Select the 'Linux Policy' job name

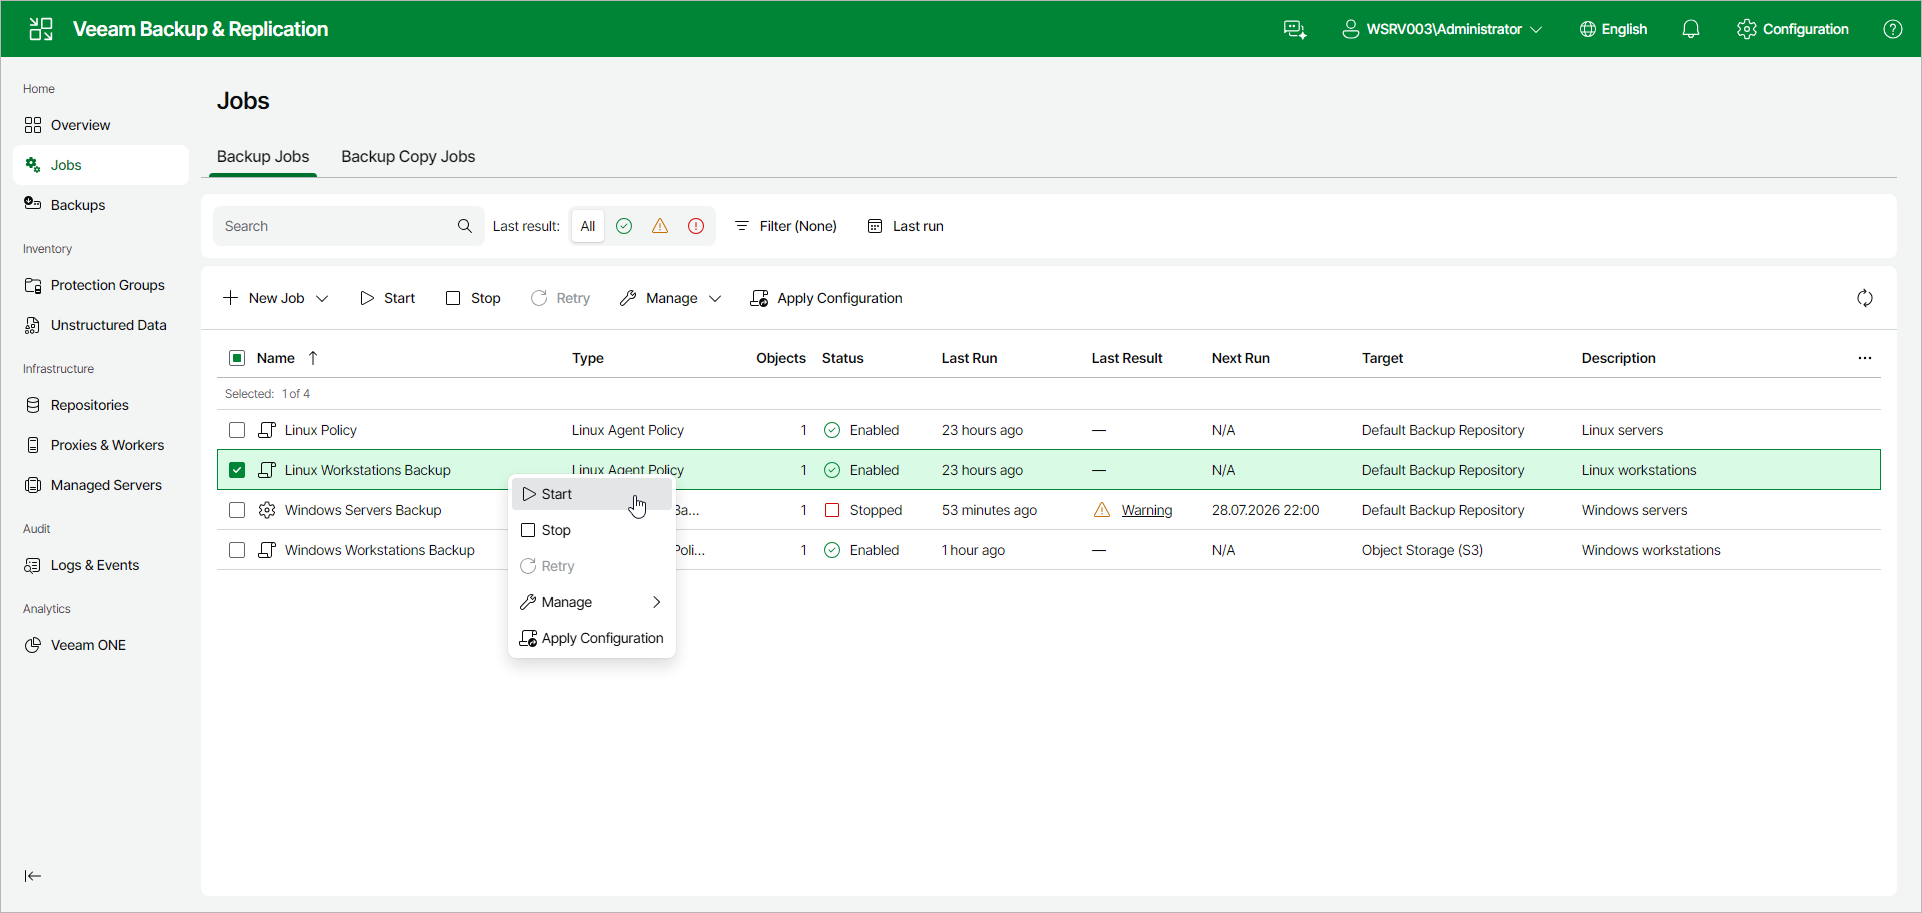(x=321, y=430)
